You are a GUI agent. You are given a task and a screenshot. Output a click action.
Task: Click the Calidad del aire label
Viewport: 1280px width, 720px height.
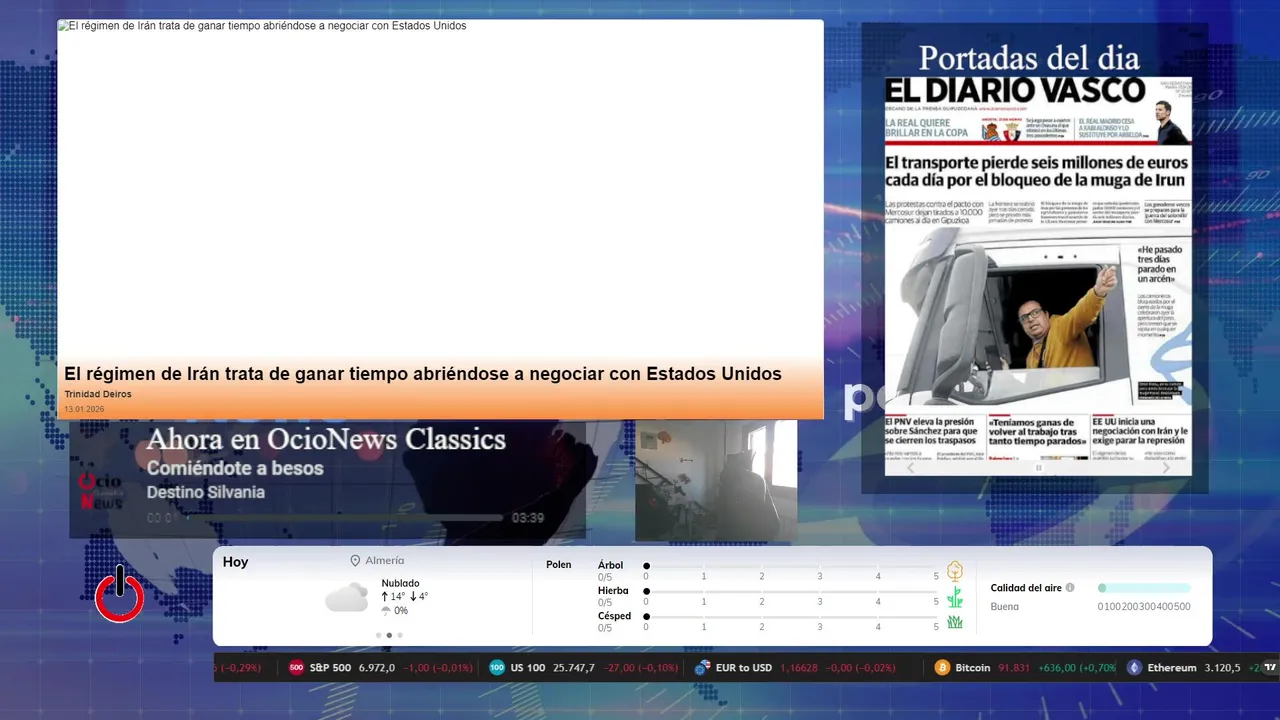point(1026,588)
